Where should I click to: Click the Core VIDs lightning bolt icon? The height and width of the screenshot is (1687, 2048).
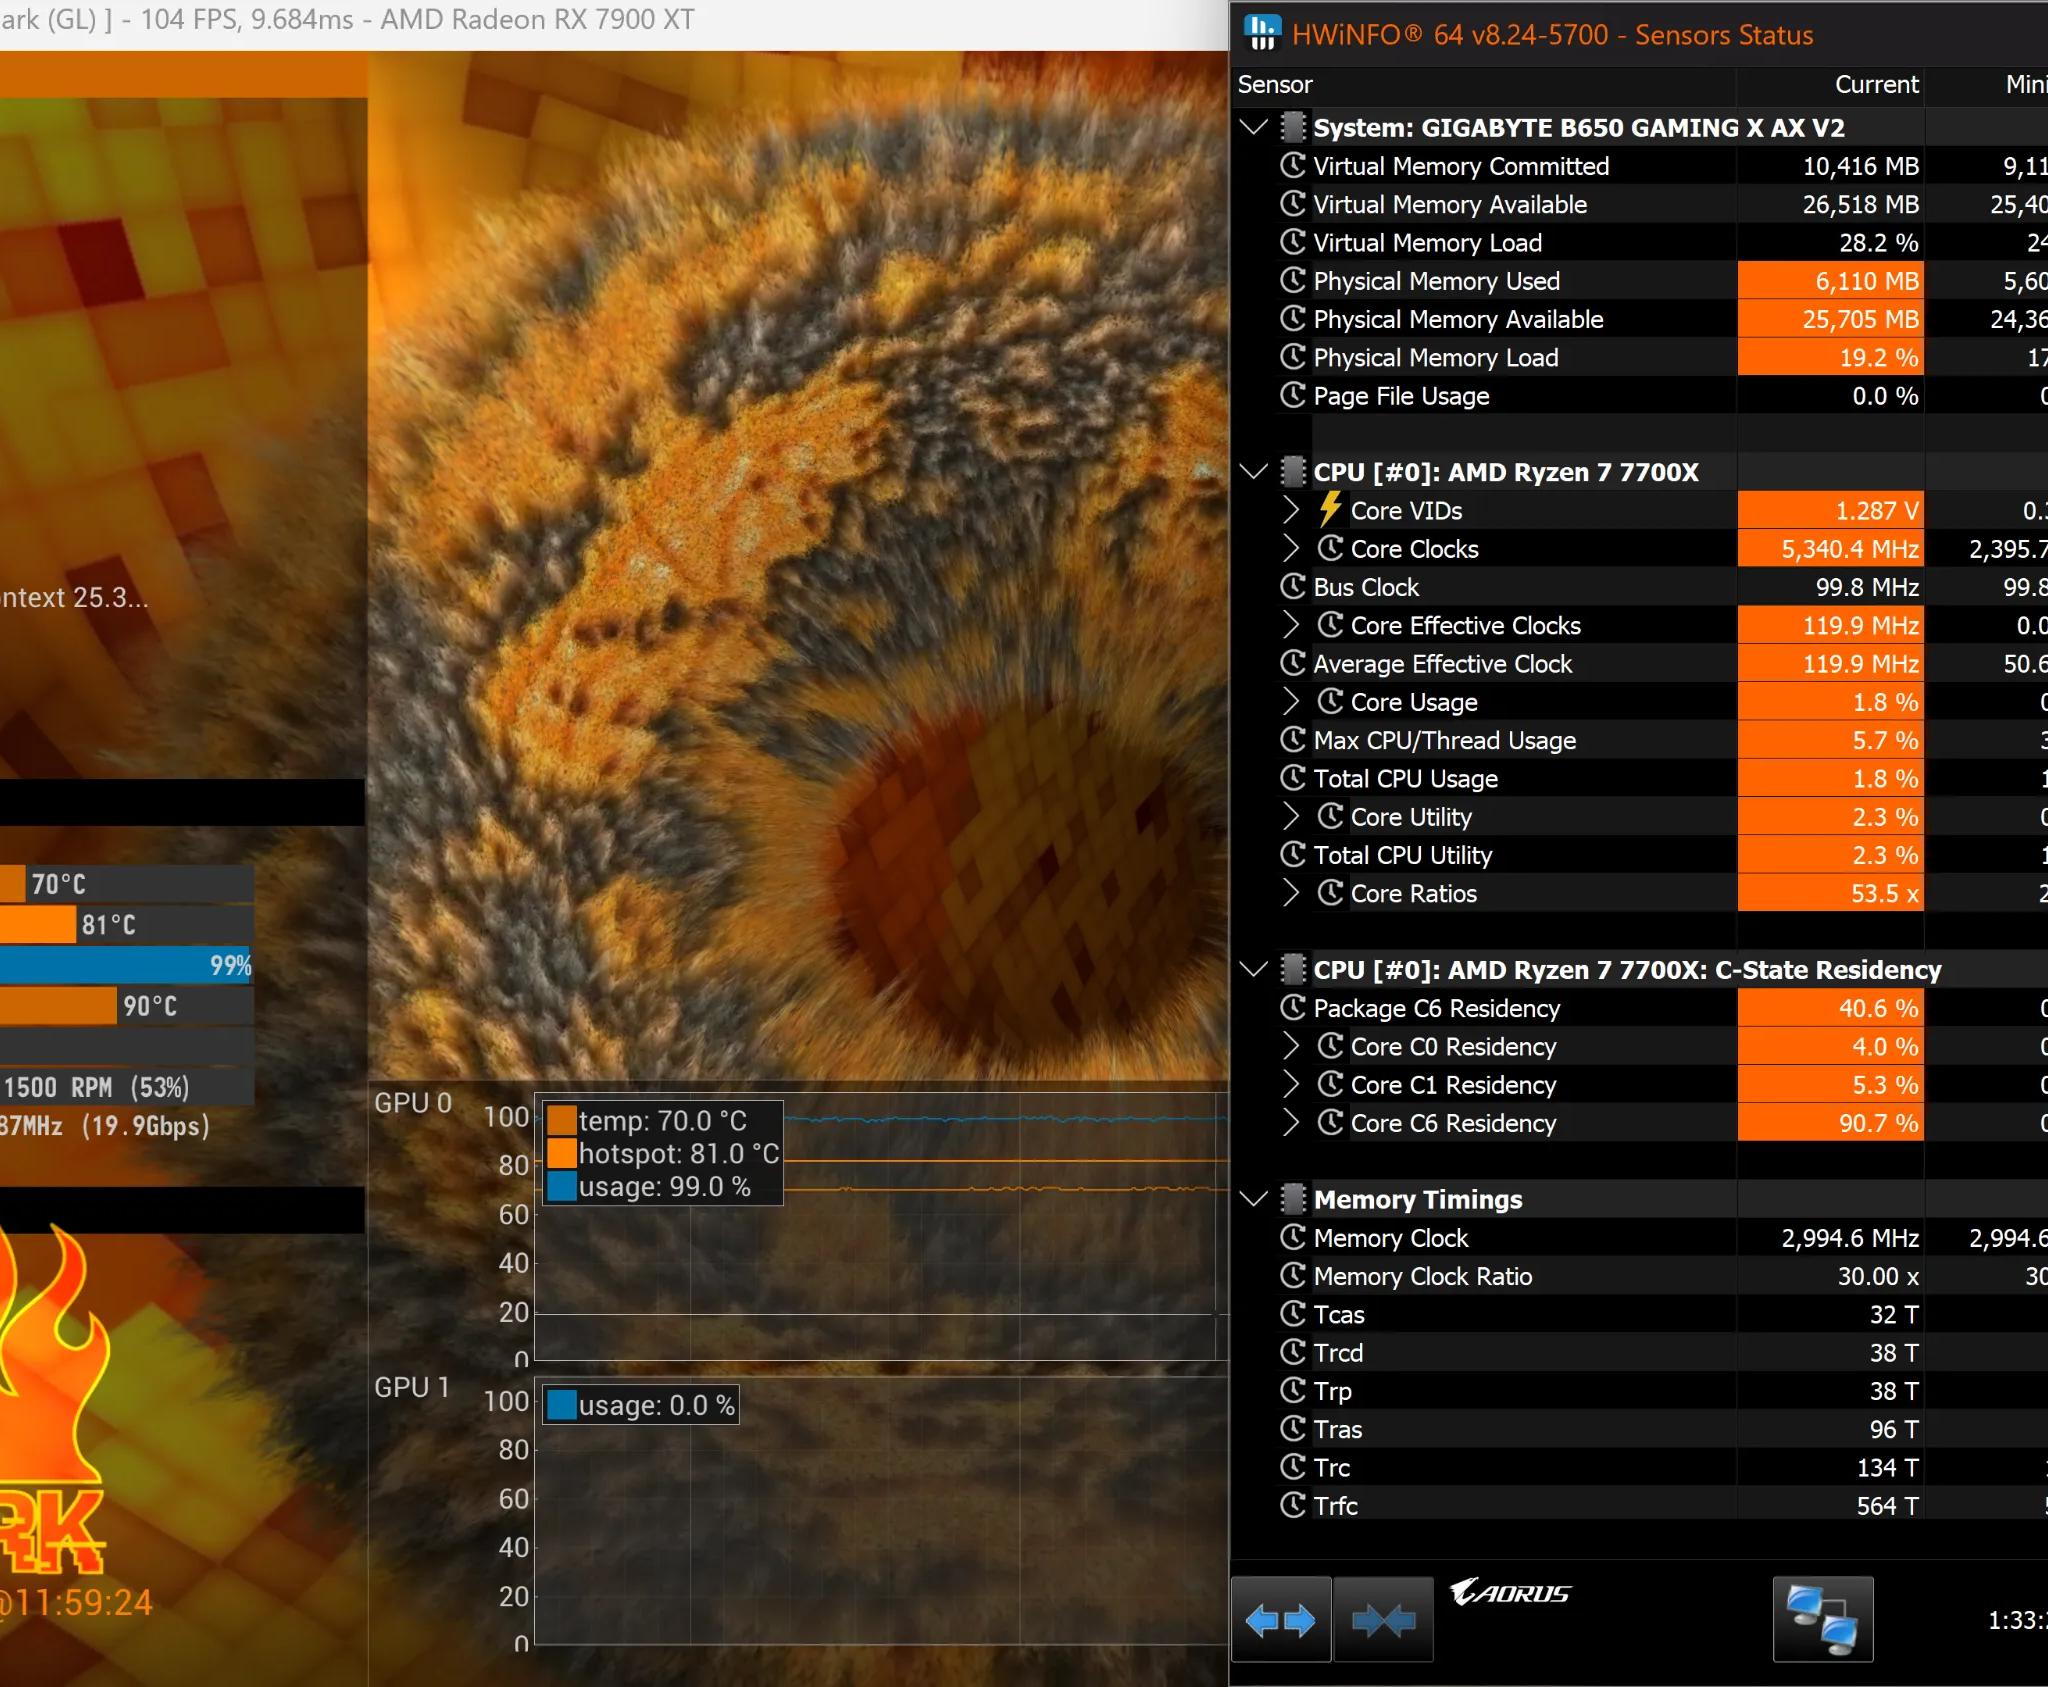point(1329,510)
